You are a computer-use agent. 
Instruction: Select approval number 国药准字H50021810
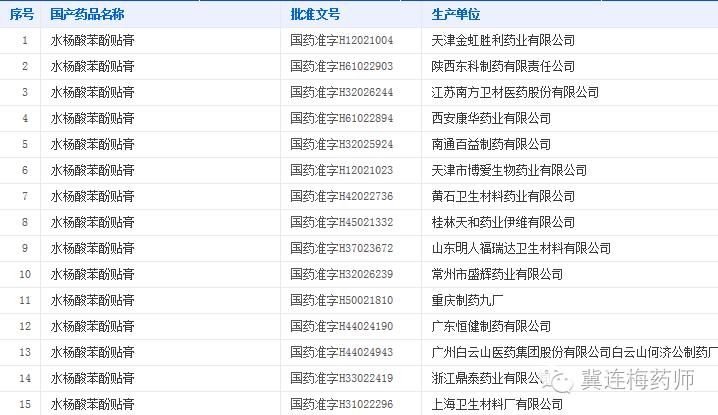[342, 300]
